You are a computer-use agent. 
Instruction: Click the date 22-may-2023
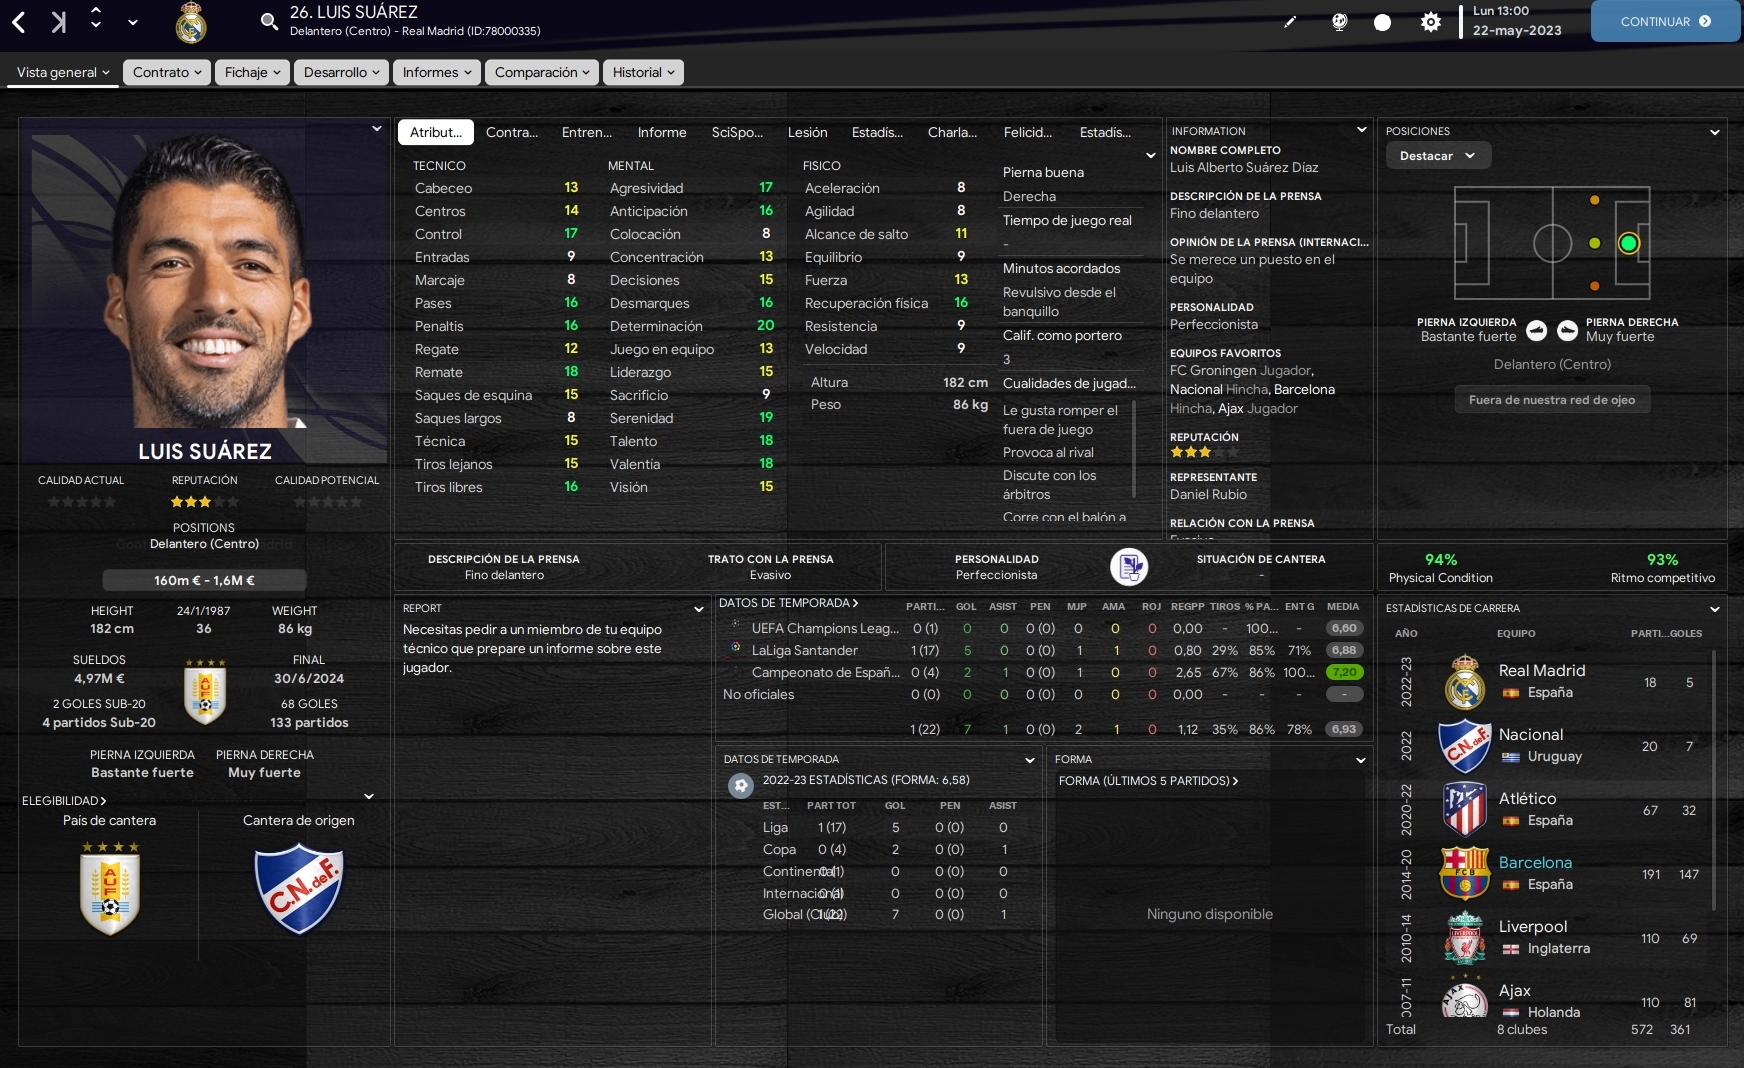pyautogui.click(x=1517, y=30)
